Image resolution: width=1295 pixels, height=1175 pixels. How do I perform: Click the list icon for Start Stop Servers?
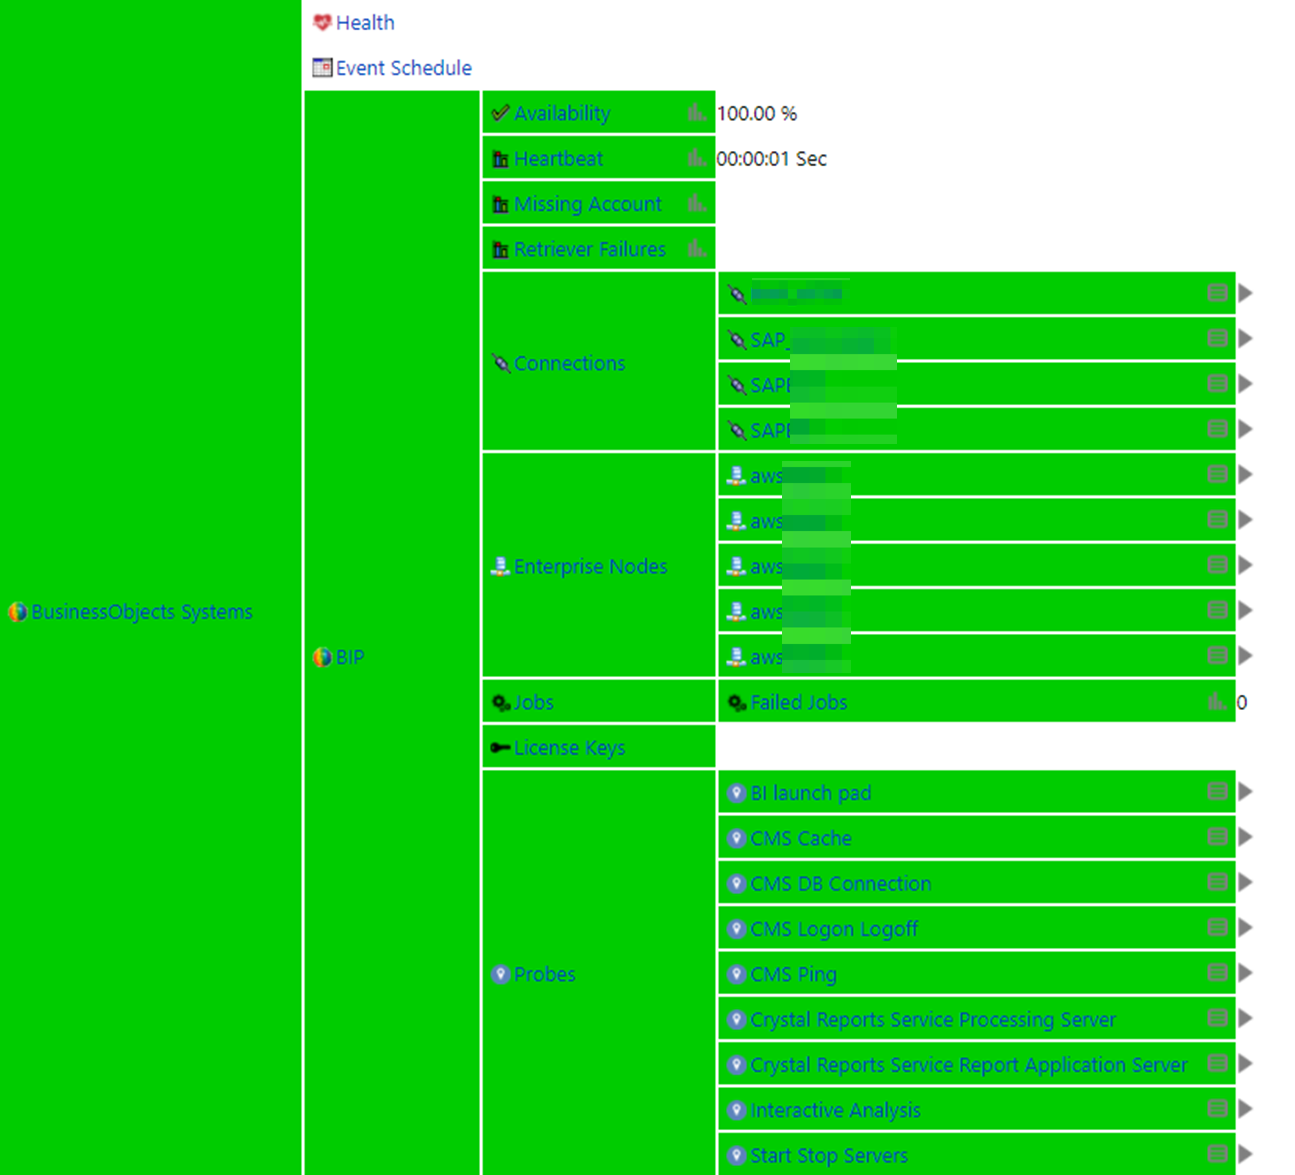tap(1217, 1154)
